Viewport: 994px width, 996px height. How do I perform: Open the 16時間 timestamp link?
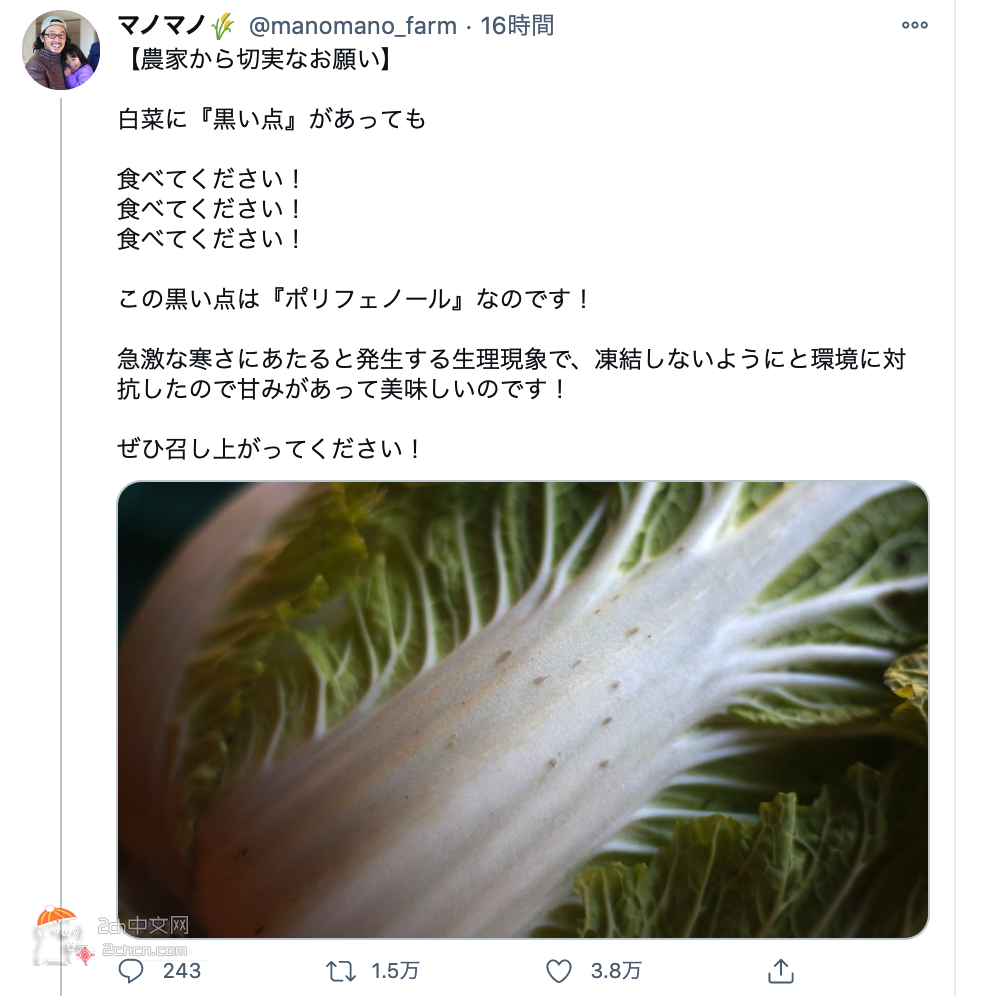point(517,26)
